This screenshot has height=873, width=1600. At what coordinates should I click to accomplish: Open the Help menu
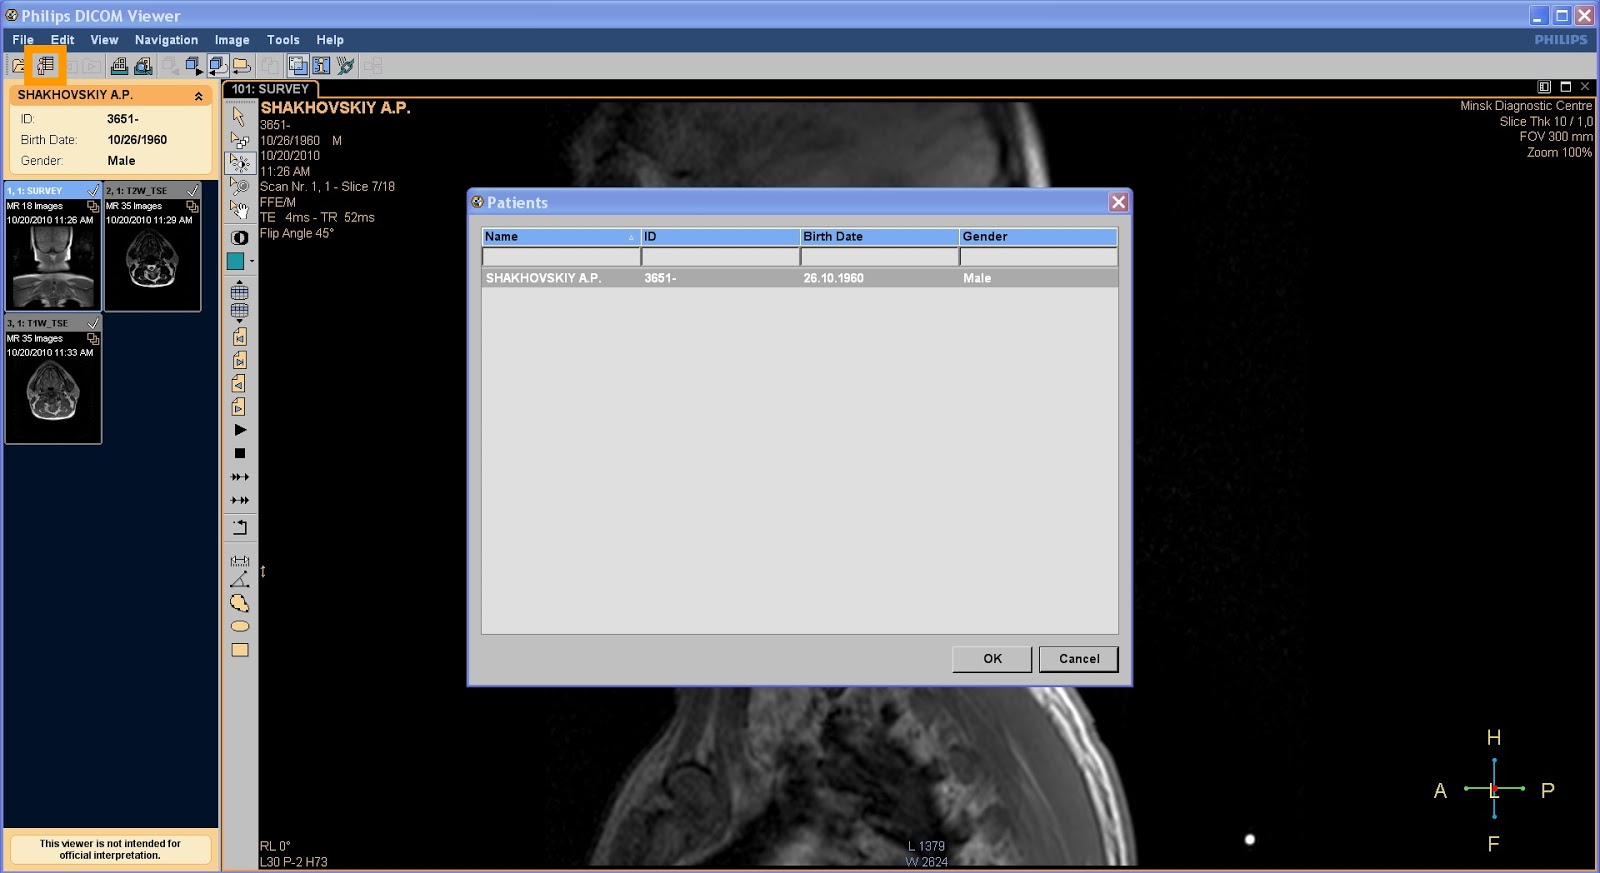330,40
